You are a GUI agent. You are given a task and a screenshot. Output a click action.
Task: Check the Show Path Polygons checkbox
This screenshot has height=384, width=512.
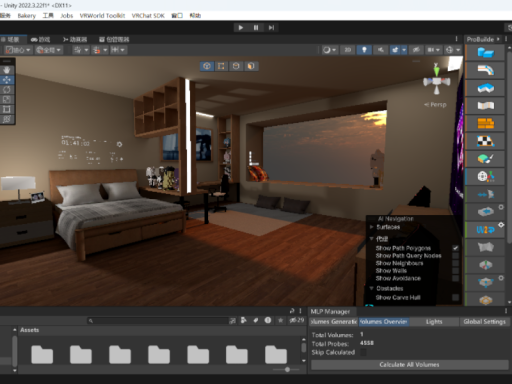455,248
